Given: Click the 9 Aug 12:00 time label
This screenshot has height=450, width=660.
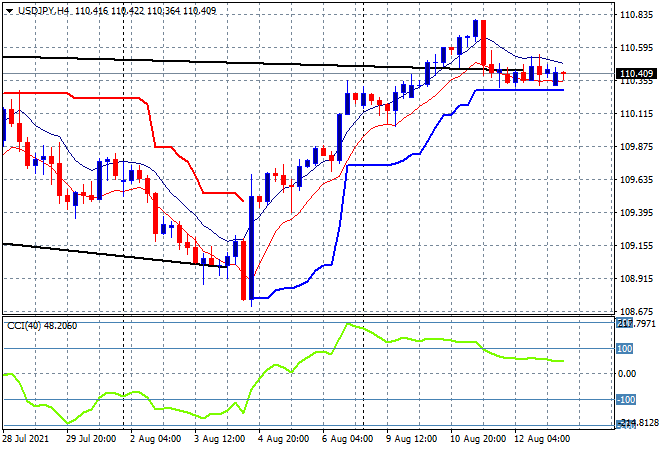Looking at the screenshot, I should (412, 439).
